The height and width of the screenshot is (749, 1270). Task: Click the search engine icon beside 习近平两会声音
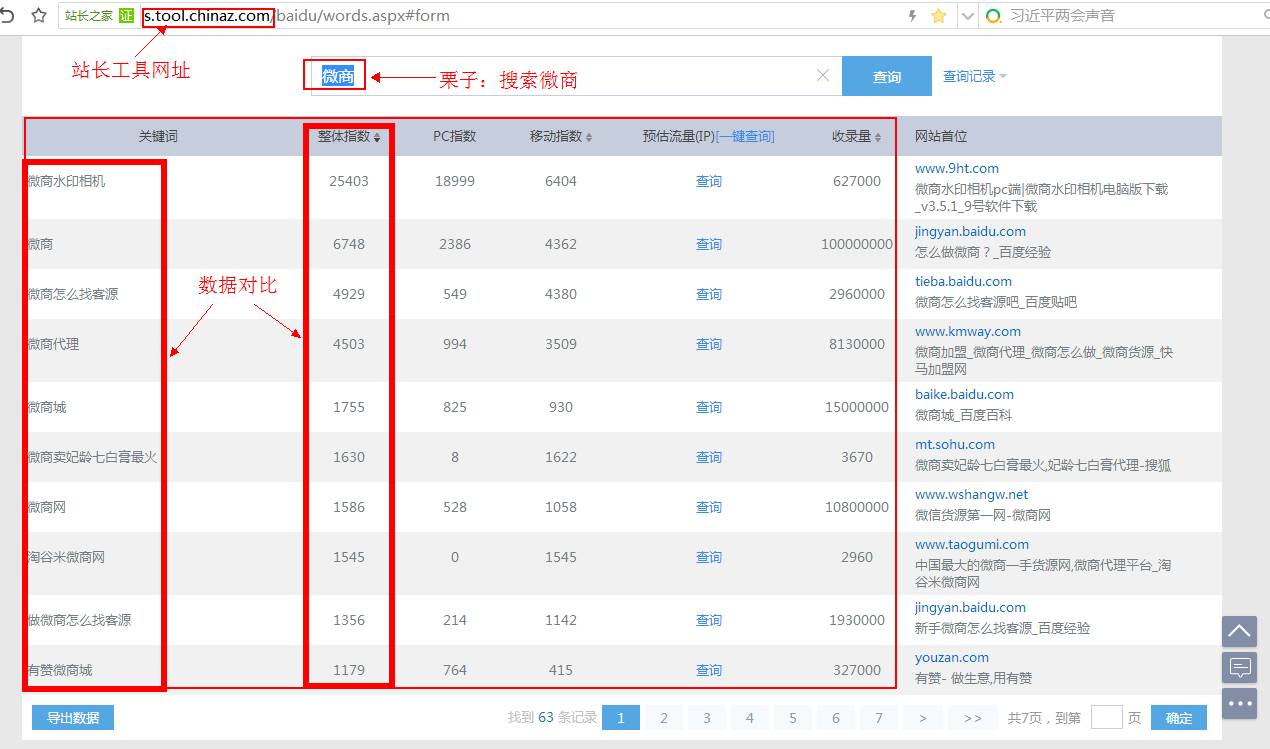[x=993, y=15]
